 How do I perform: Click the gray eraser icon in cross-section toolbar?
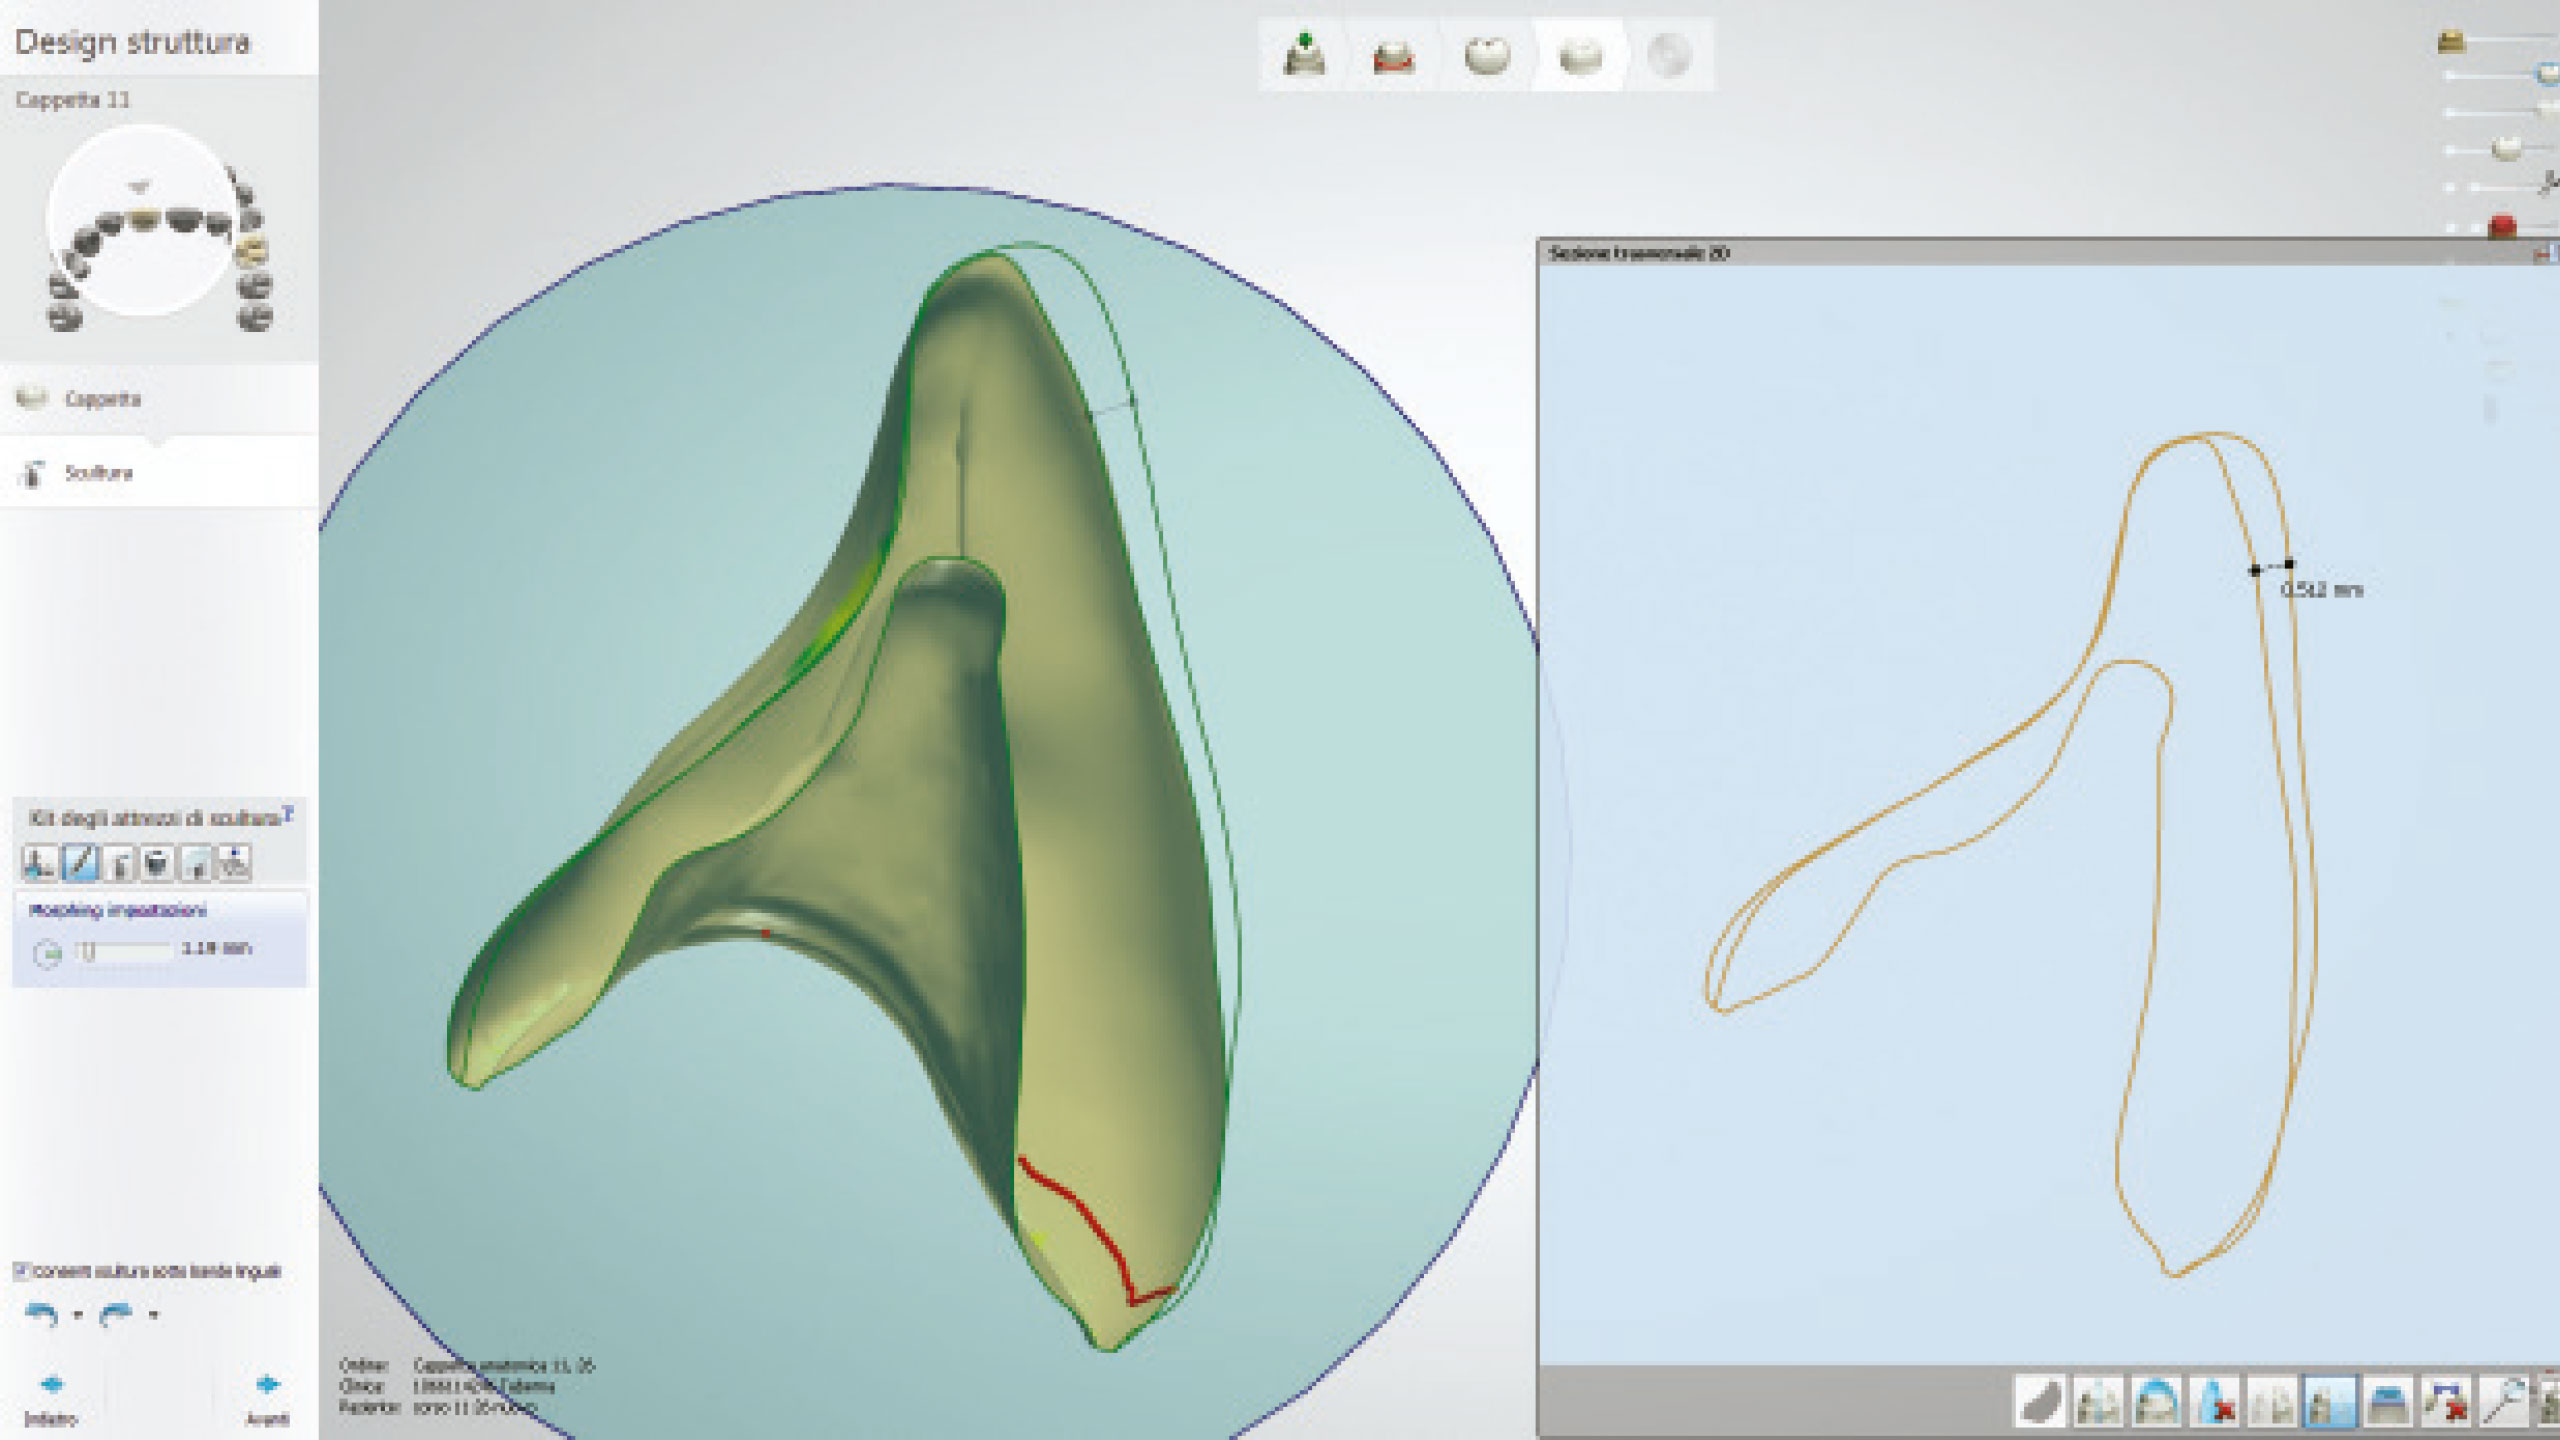2040,1402
